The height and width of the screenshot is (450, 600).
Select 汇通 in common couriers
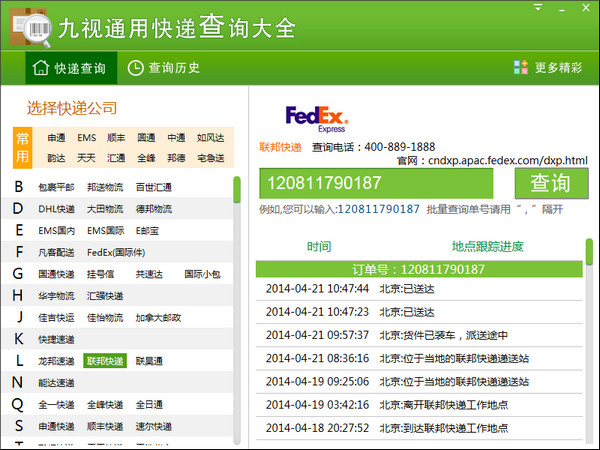116,158
